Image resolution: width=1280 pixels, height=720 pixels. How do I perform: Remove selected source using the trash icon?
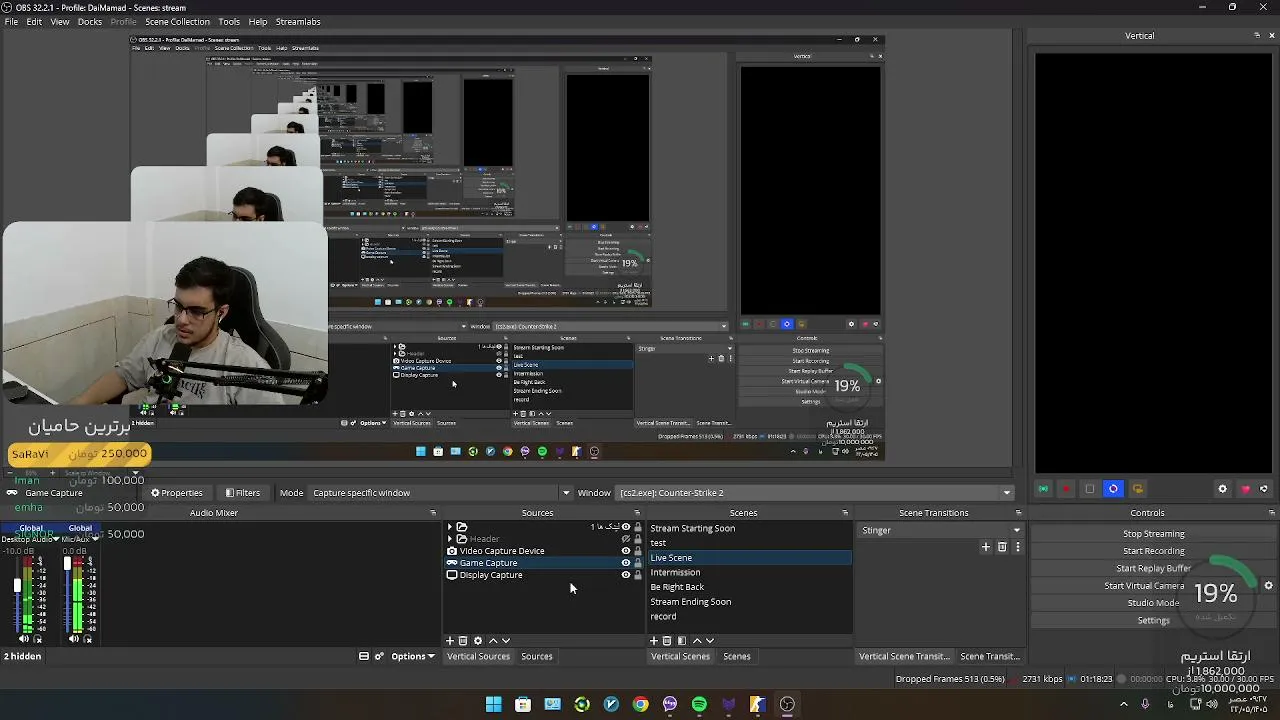pos(463,641)
